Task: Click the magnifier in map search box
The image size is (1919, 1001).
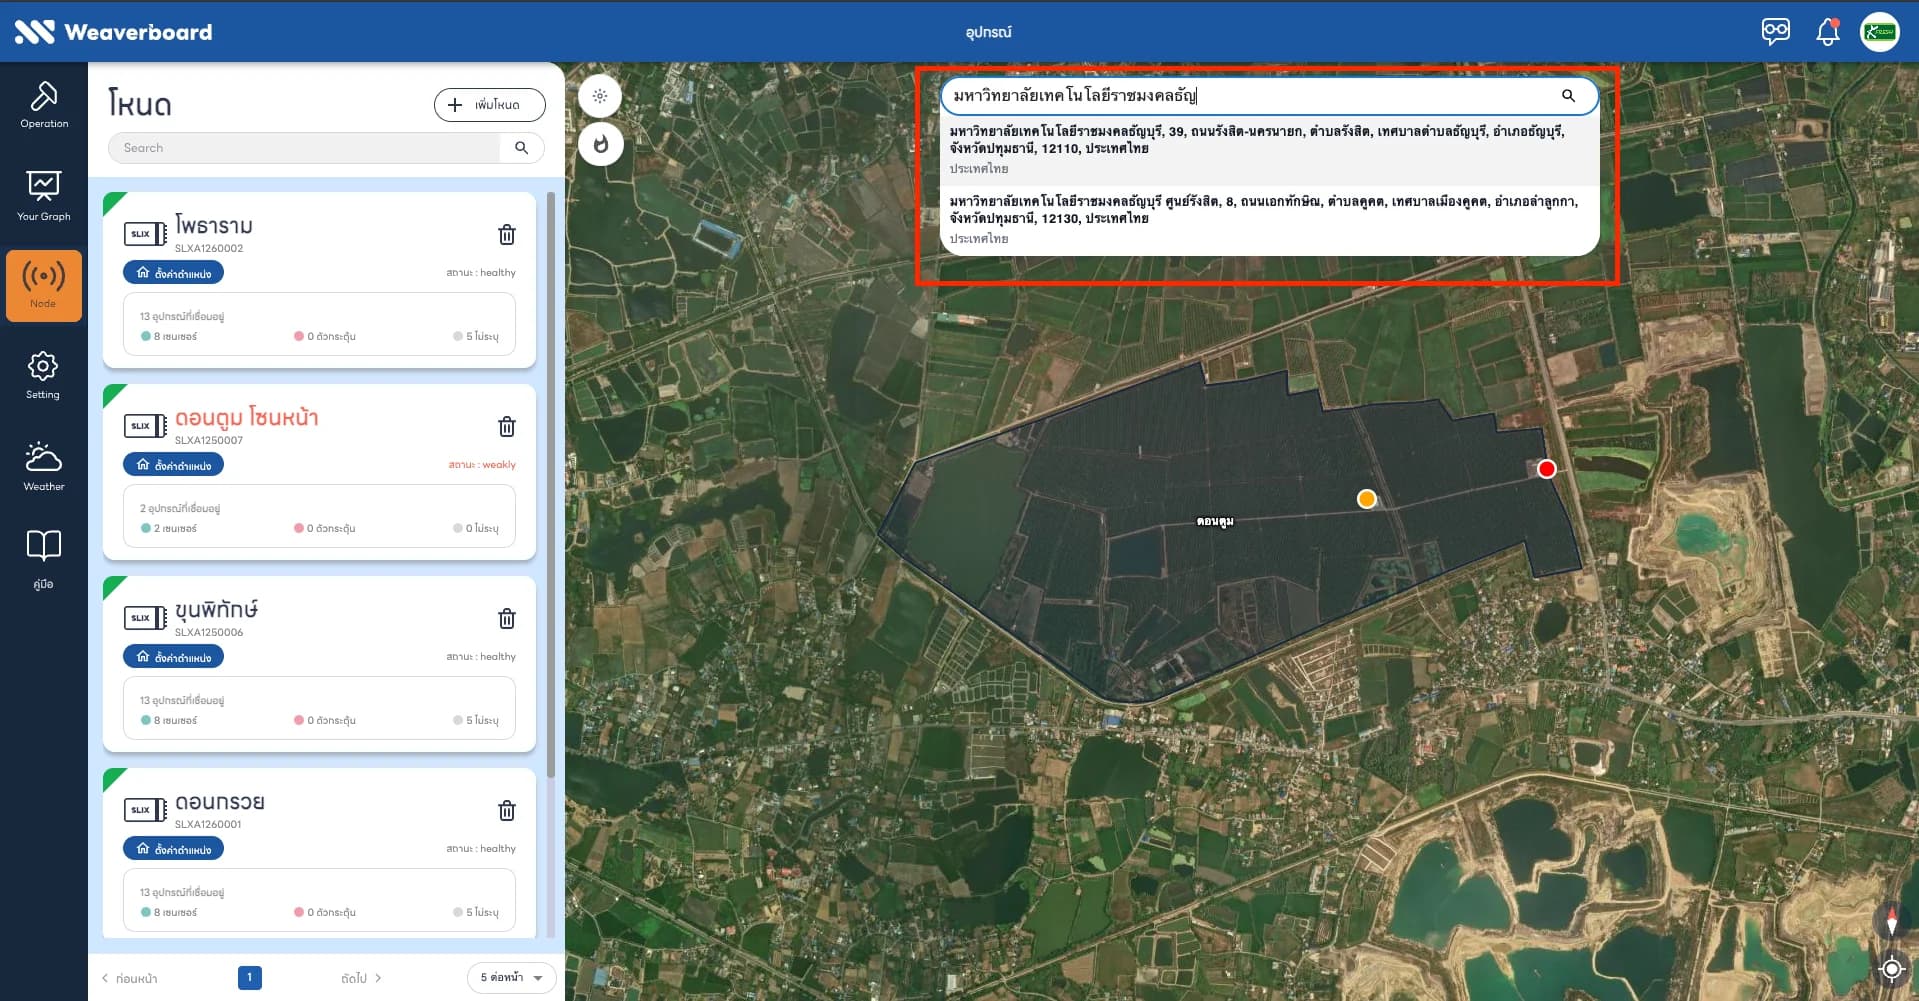Action: click(x=1568, y=96)
